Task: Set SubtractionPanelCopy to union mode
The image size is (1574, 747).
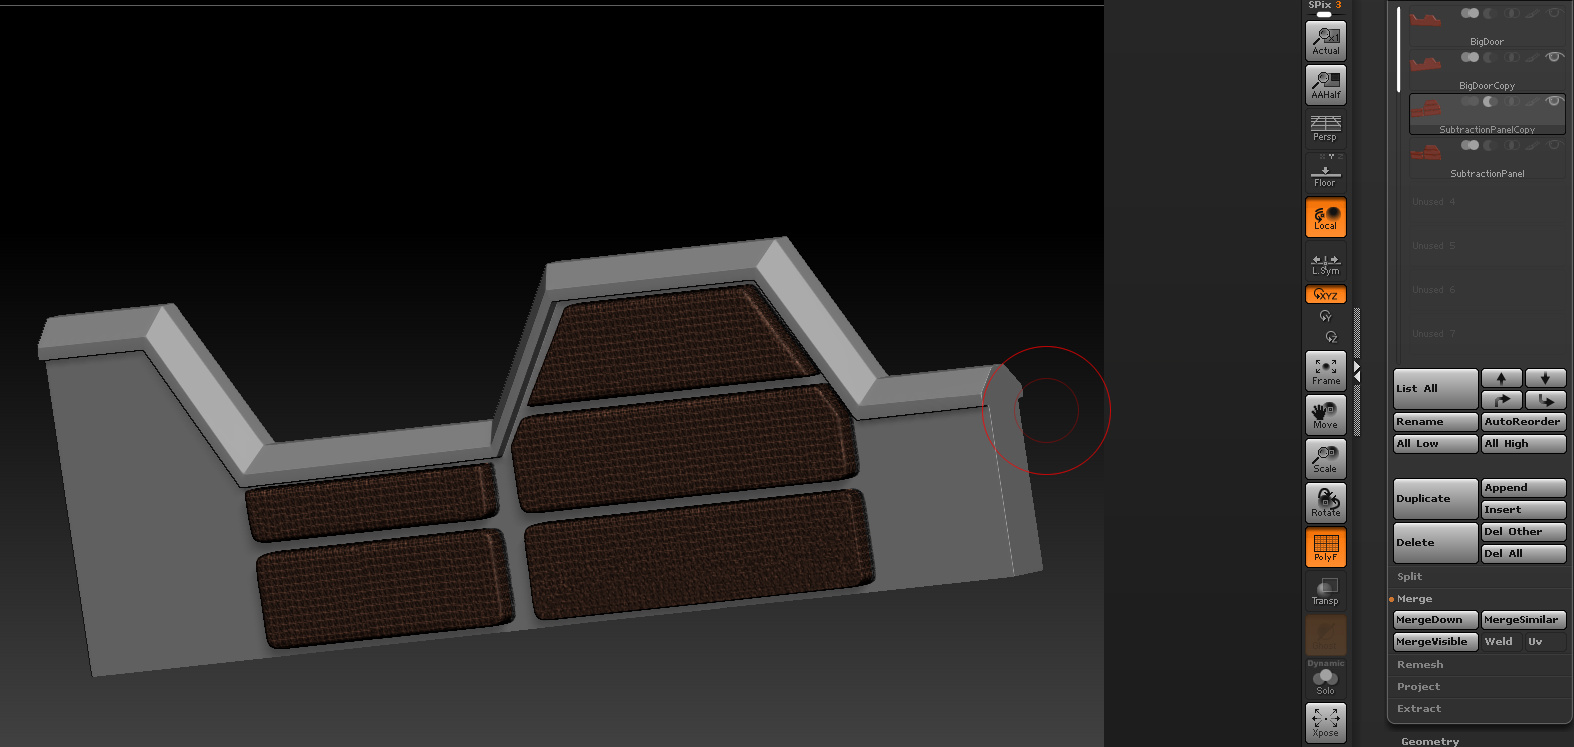Action: (x=1470, y=101)
